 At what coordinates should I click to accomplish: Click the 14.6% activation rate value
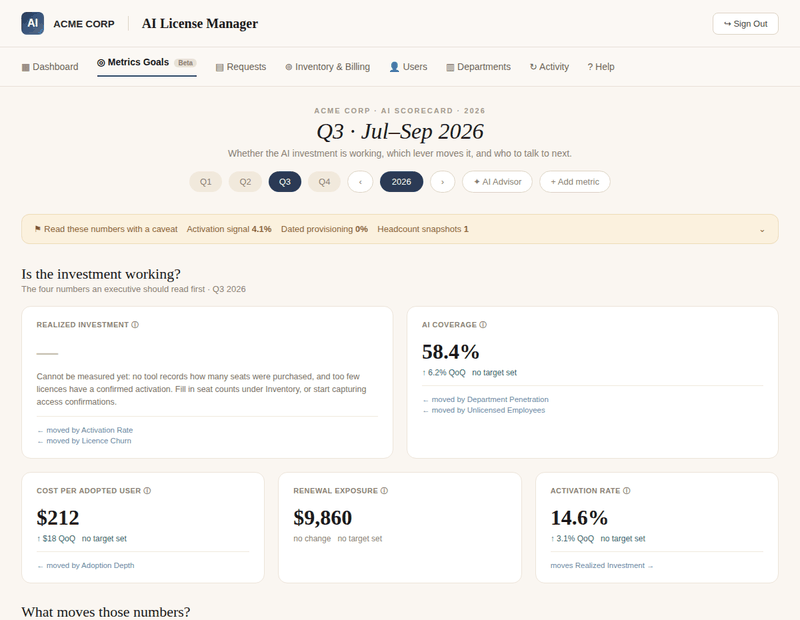tap(579, 518)
